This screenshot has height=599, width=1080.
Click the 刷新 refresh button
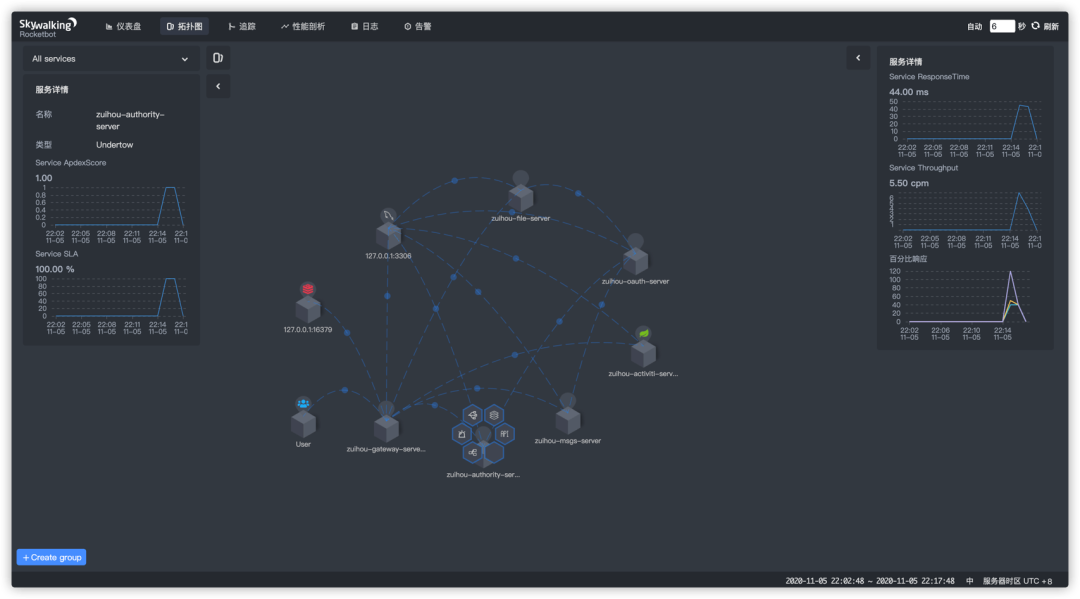coord(1045,26)
